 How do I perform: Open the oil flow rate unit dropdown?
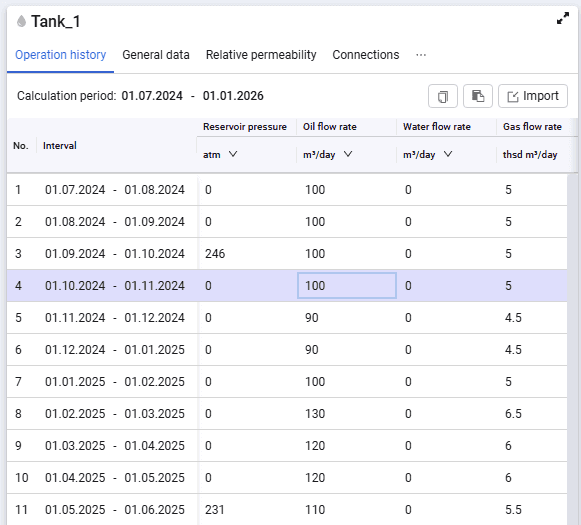pos(348,154)
